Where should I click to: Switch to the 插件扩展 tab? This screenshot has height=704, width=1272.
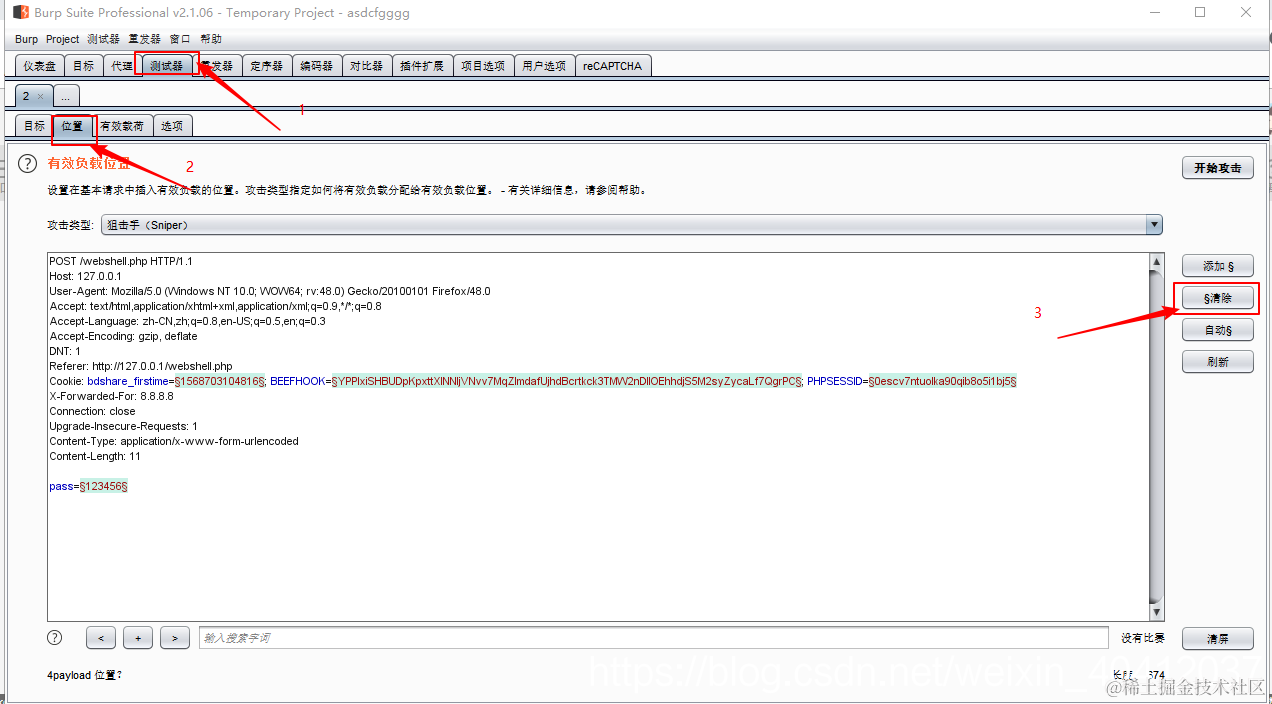click(421, 66)
